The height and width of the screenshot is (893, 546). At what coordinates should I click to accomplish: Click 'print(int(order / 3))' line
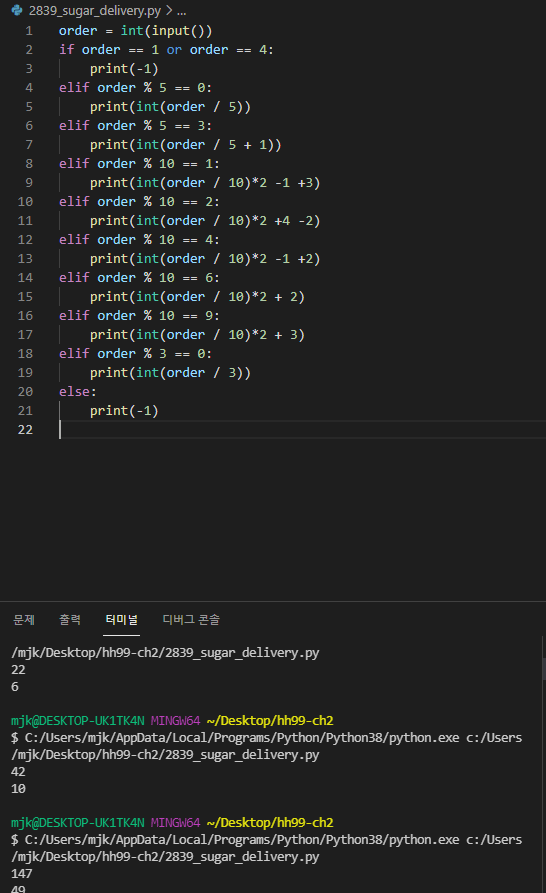170,372
